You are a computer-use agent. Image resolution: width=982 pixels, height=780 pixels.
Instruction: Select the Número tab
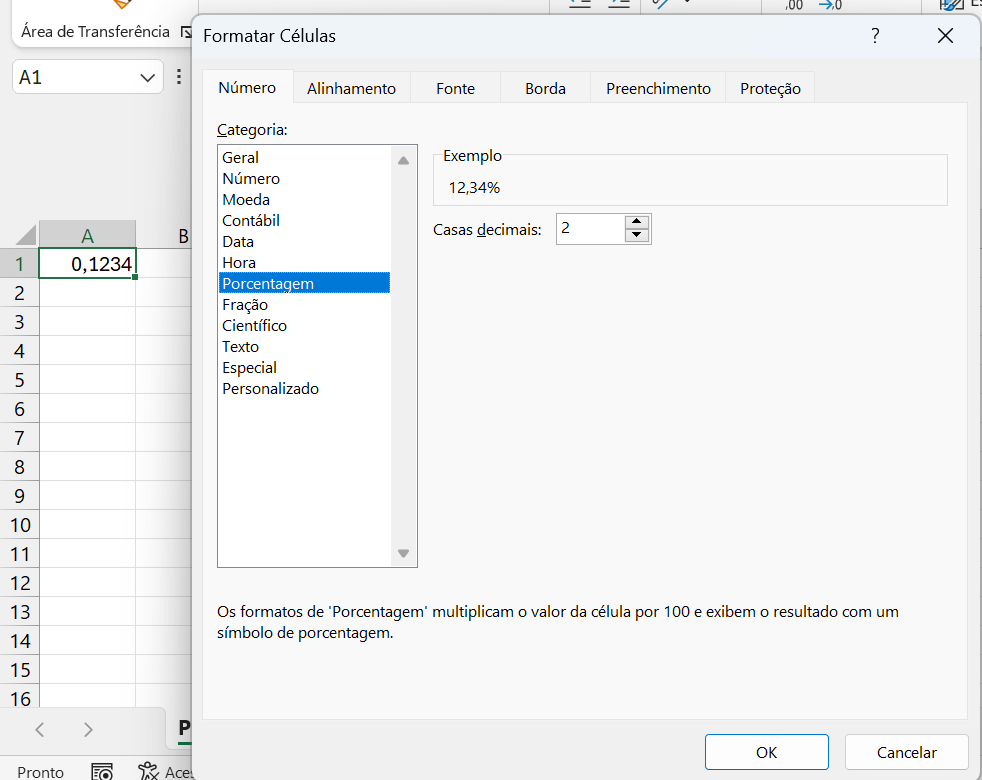[247, 87]
